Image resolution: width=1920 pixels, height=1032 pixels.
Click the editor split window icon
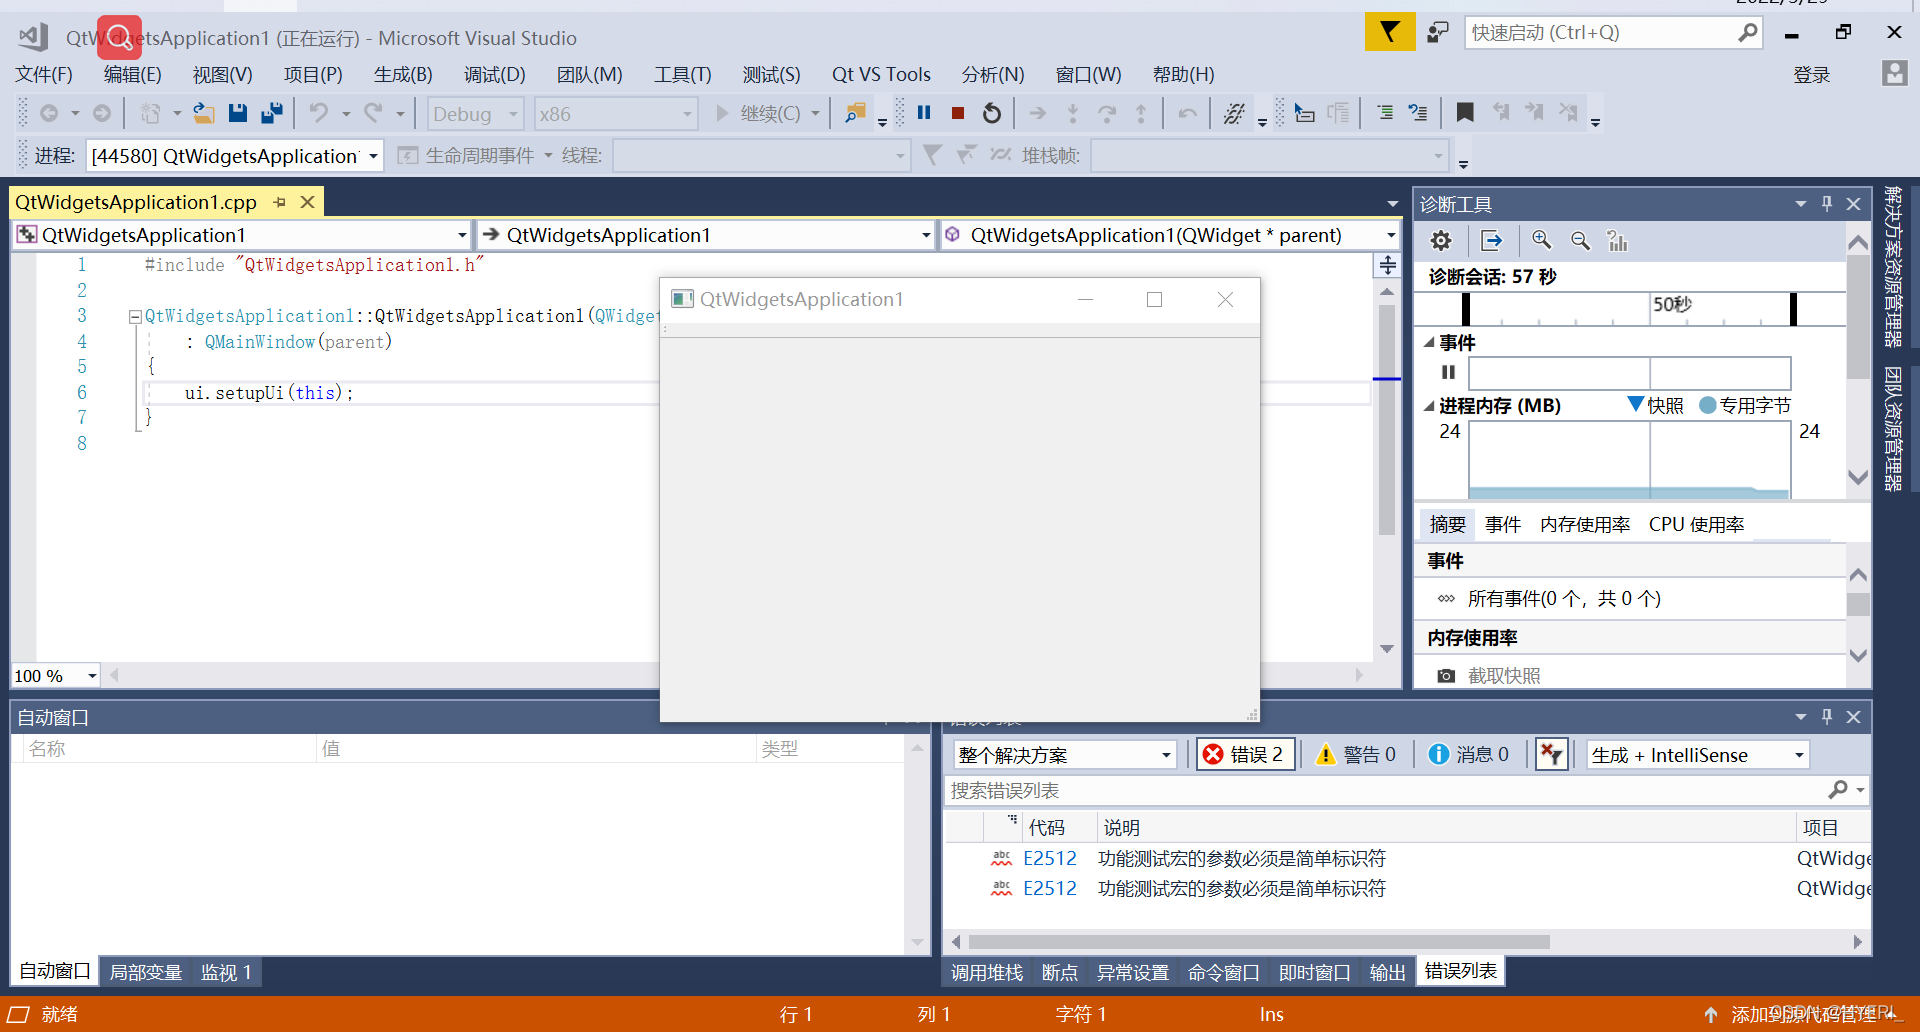pyautogui.click(x=1388, y=265)
